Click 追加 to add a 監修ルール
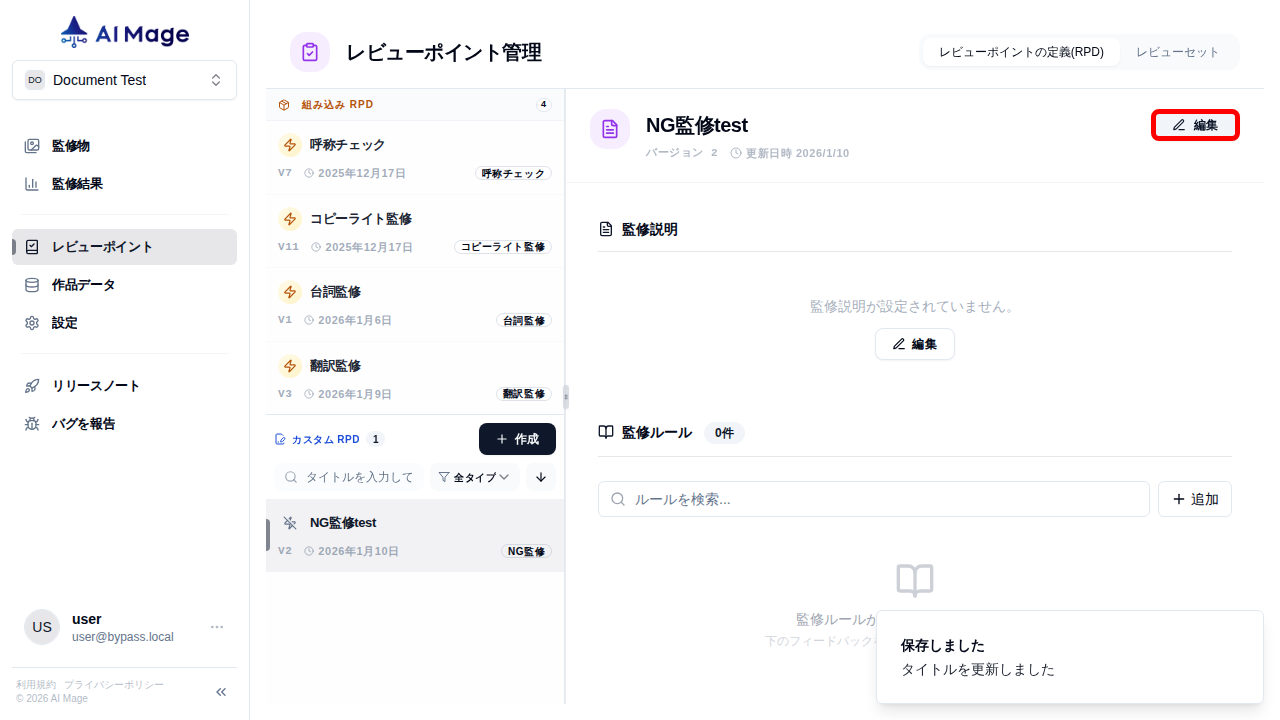Viewport: 1280px width, 720px height. (x=1194, y=498)
